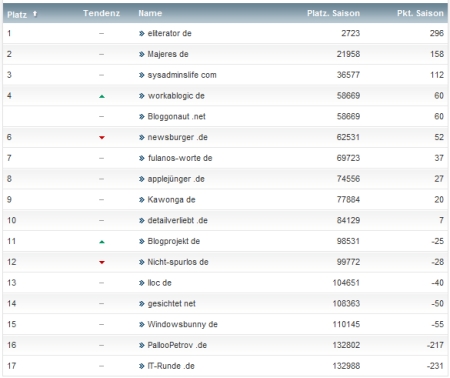Select the season rank value 110145

[346, 324]
